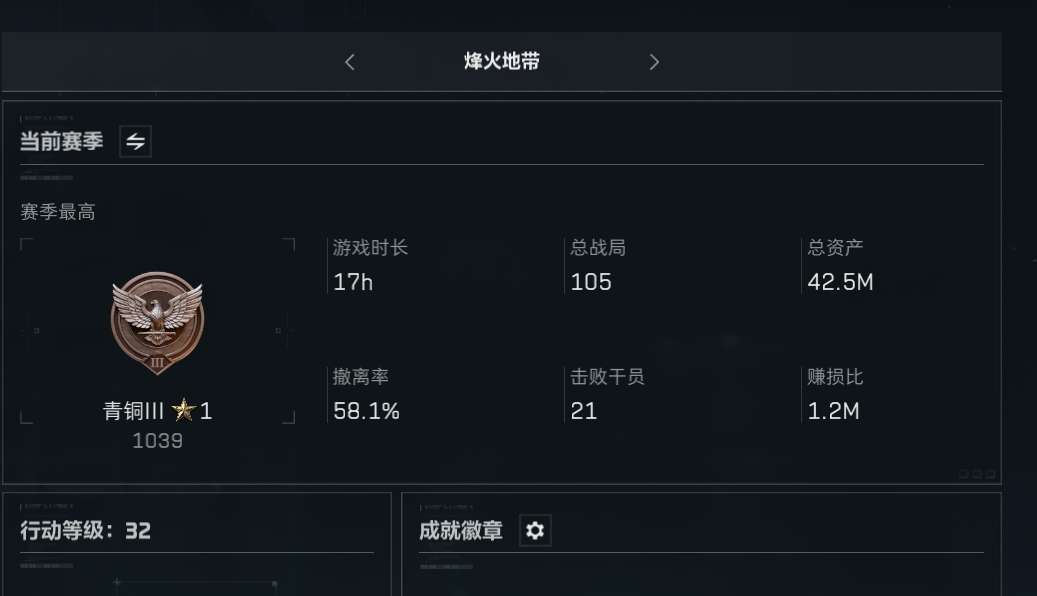This screenshot has width=1037, height=596.
Task: Select the 烽火地带 mode title
Action: tap(502, 62)
